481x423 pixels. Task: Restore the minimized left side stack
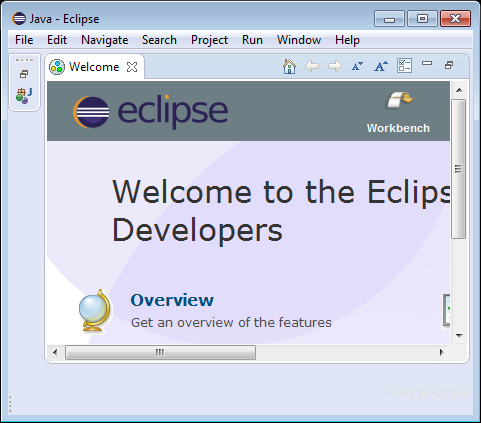[24, 74]
